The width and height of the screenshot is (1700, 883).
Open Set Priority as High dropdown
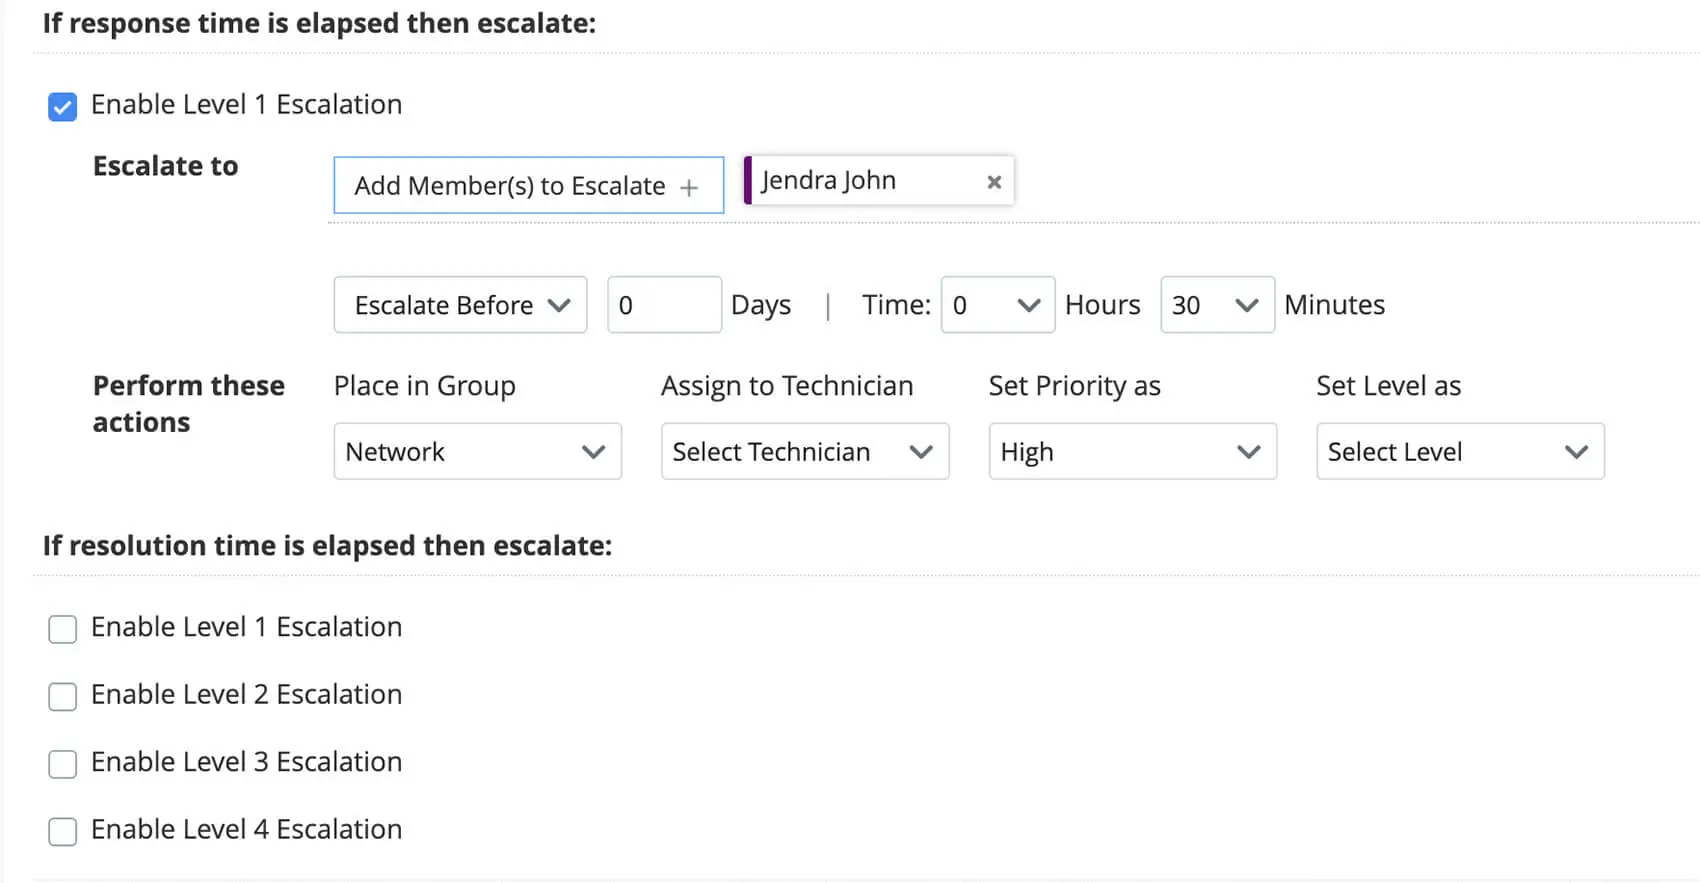pyautogui.click(x=1132, y=452)
